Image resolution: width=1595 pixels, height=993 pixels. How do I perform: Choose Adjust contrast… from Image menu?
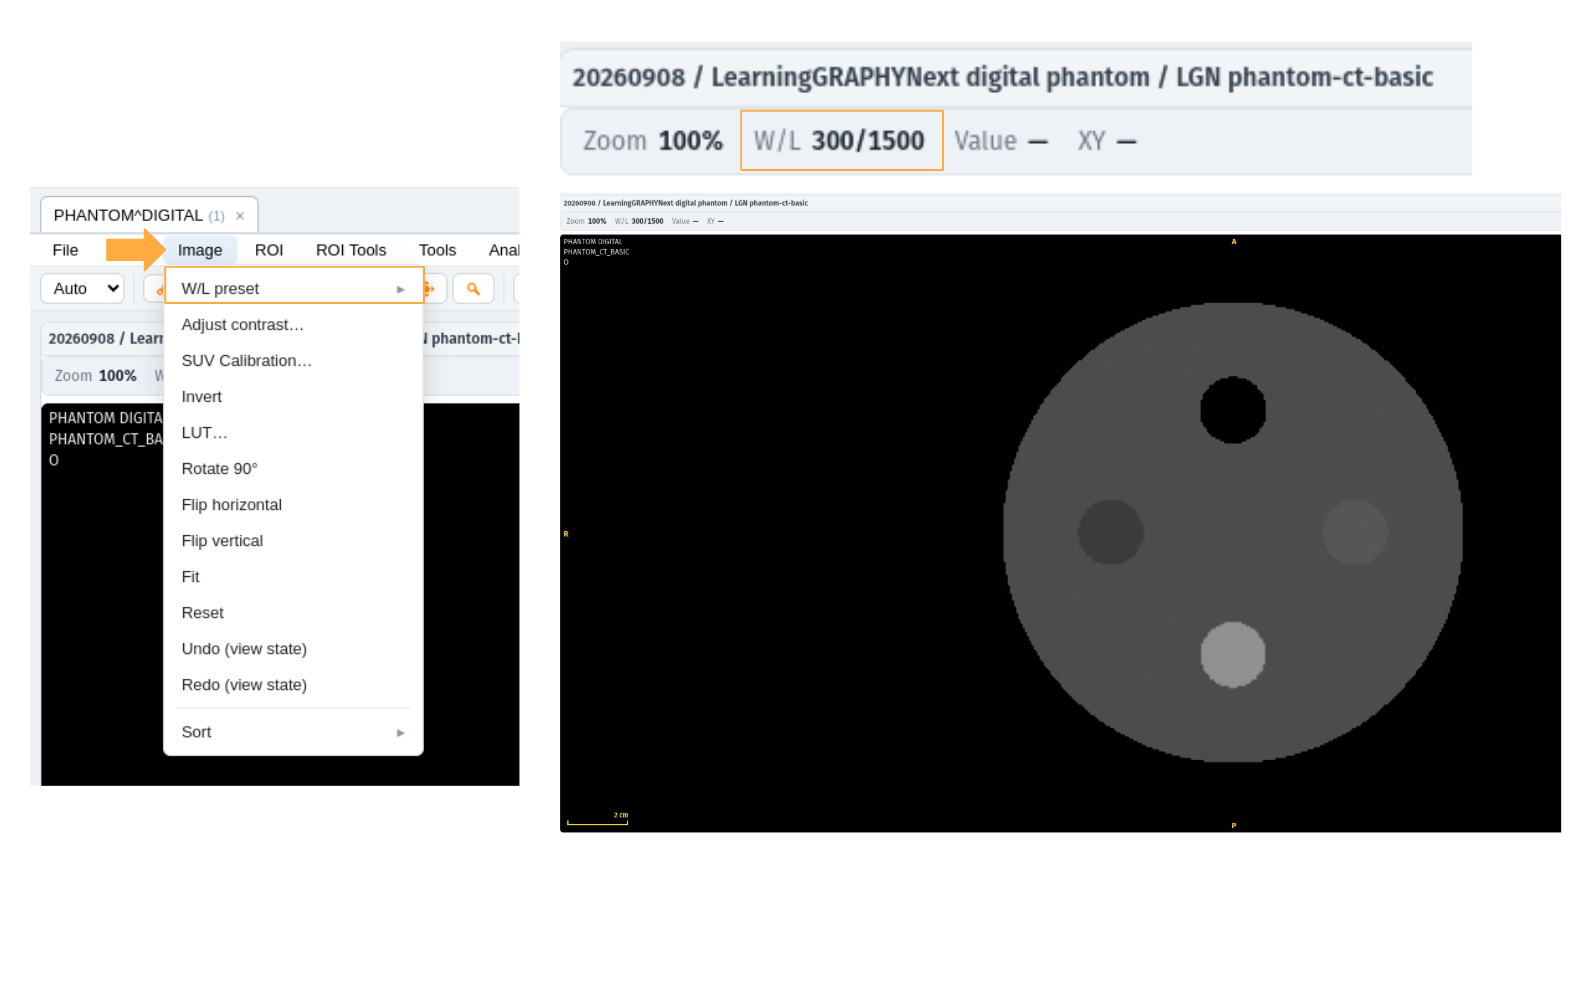coord(294,325)
